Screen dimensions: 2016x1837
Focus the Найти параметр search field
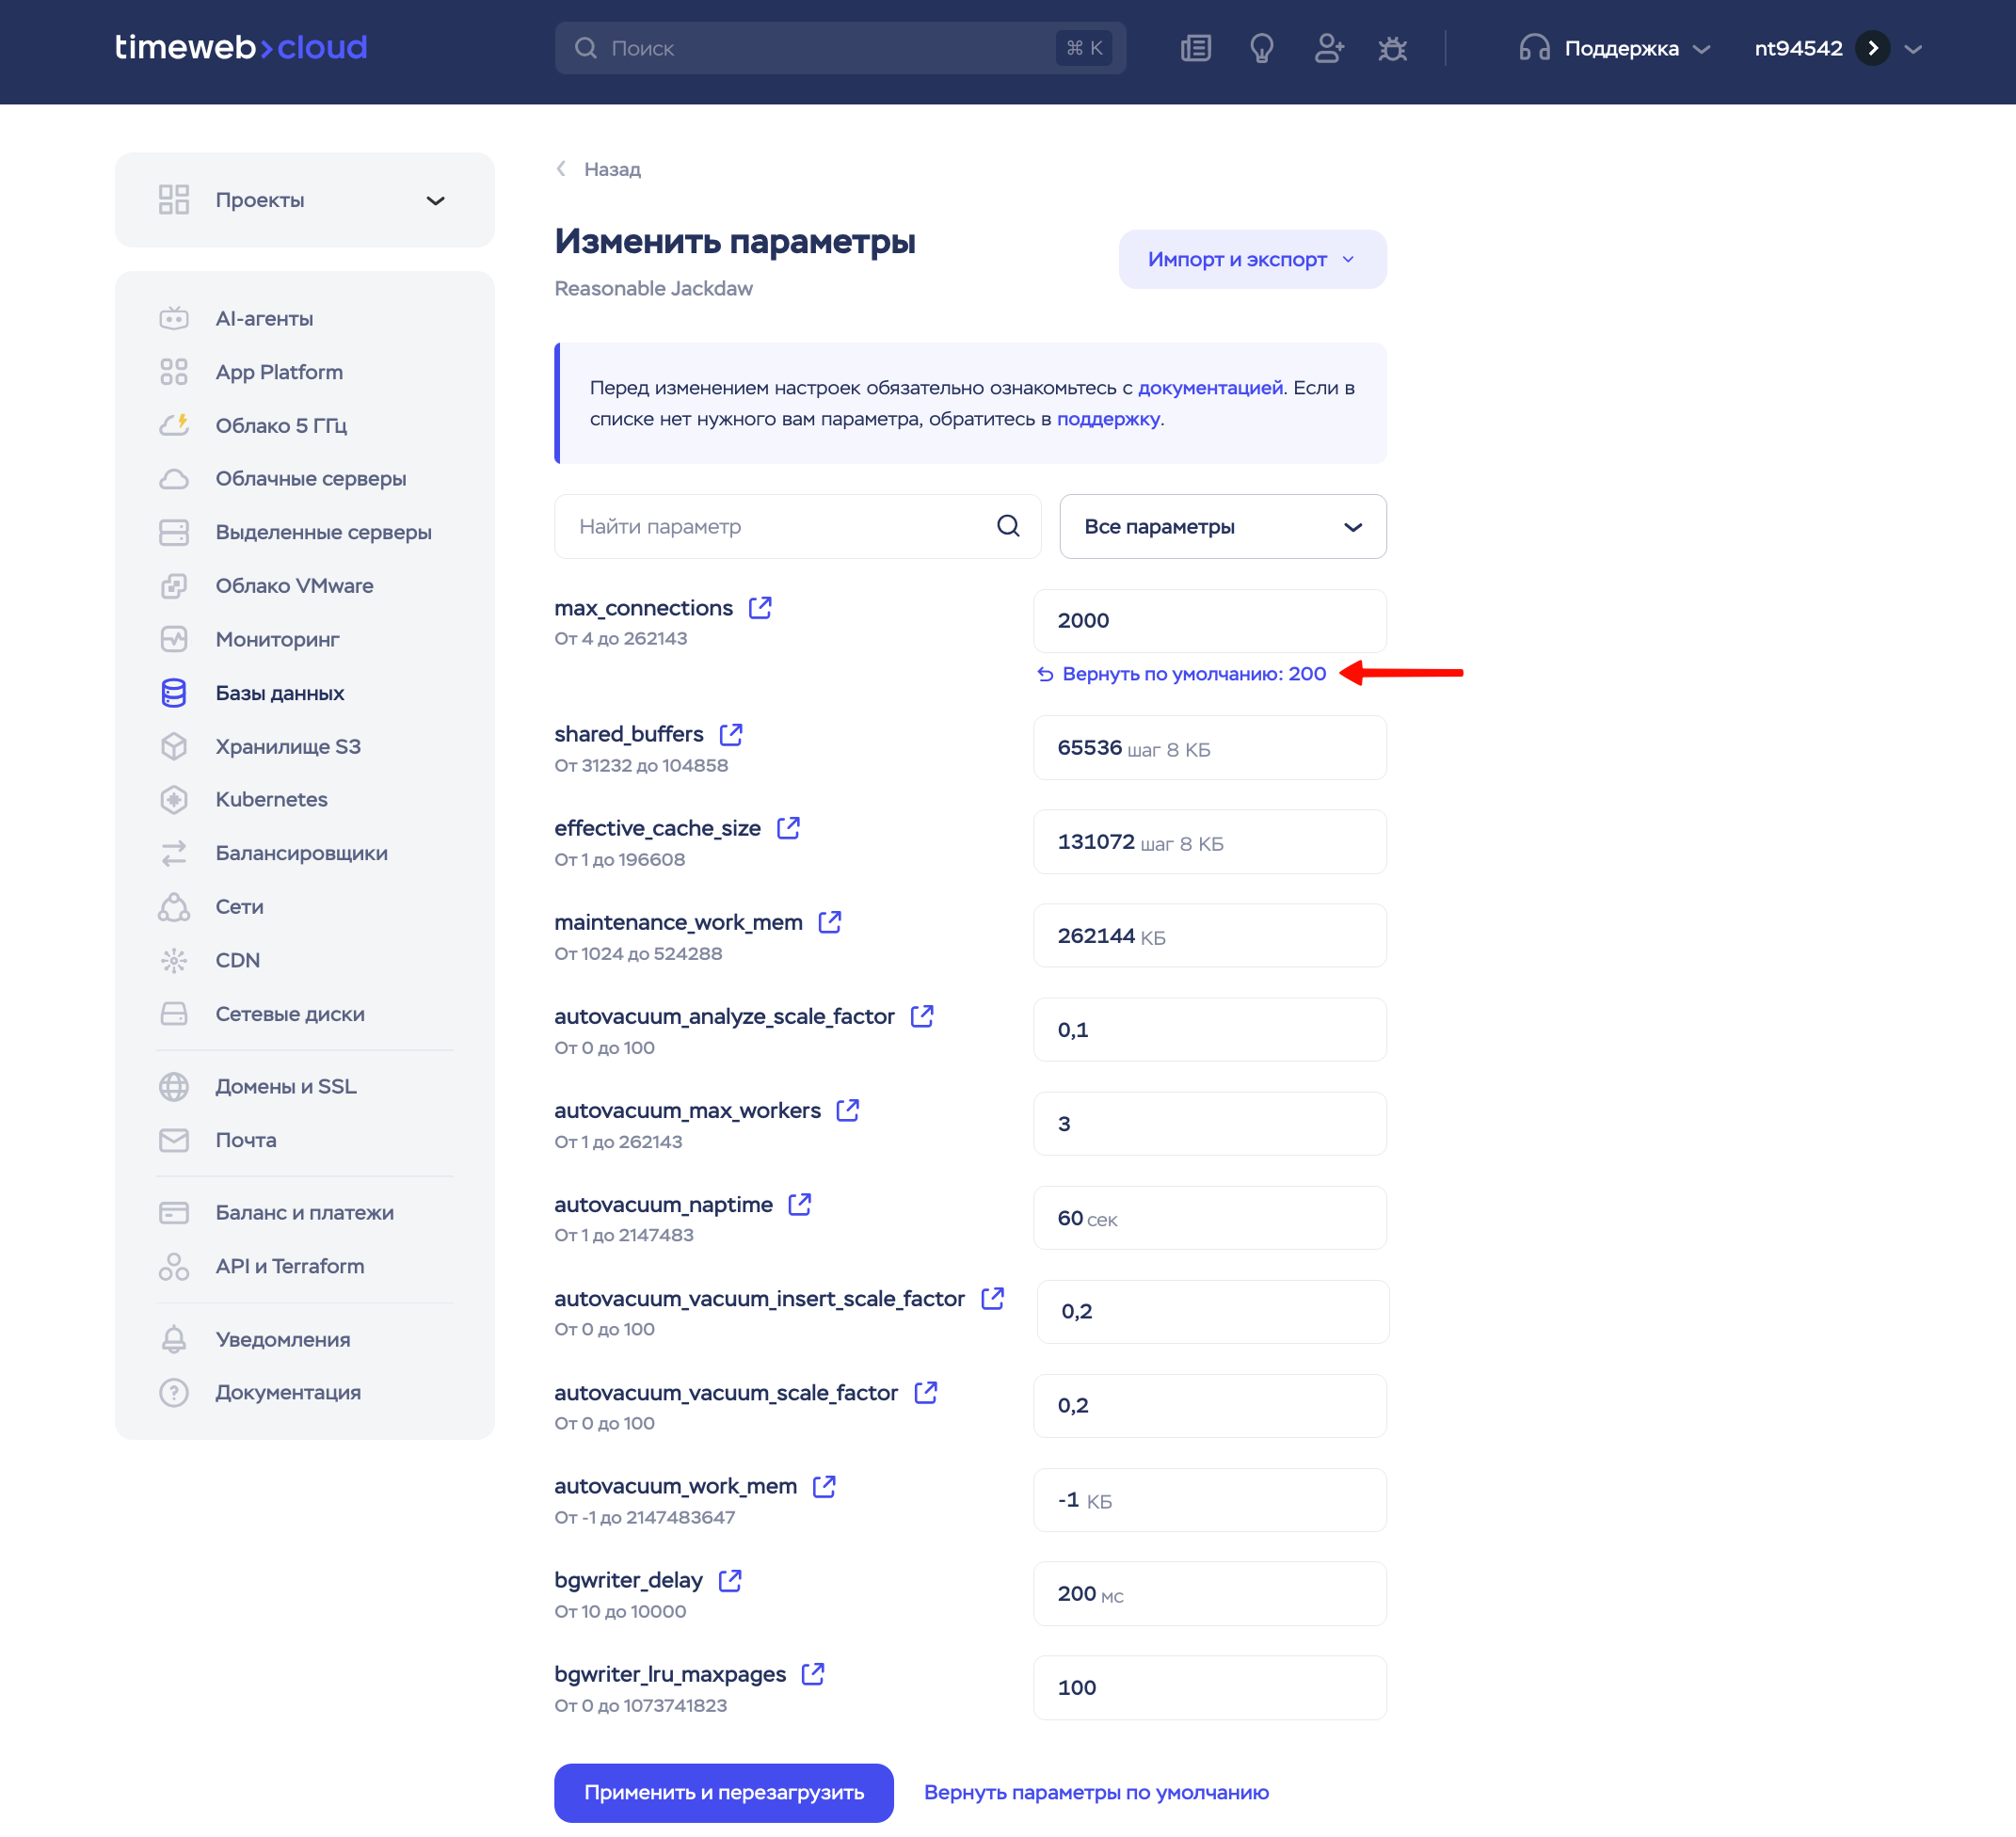coord(797,526)
